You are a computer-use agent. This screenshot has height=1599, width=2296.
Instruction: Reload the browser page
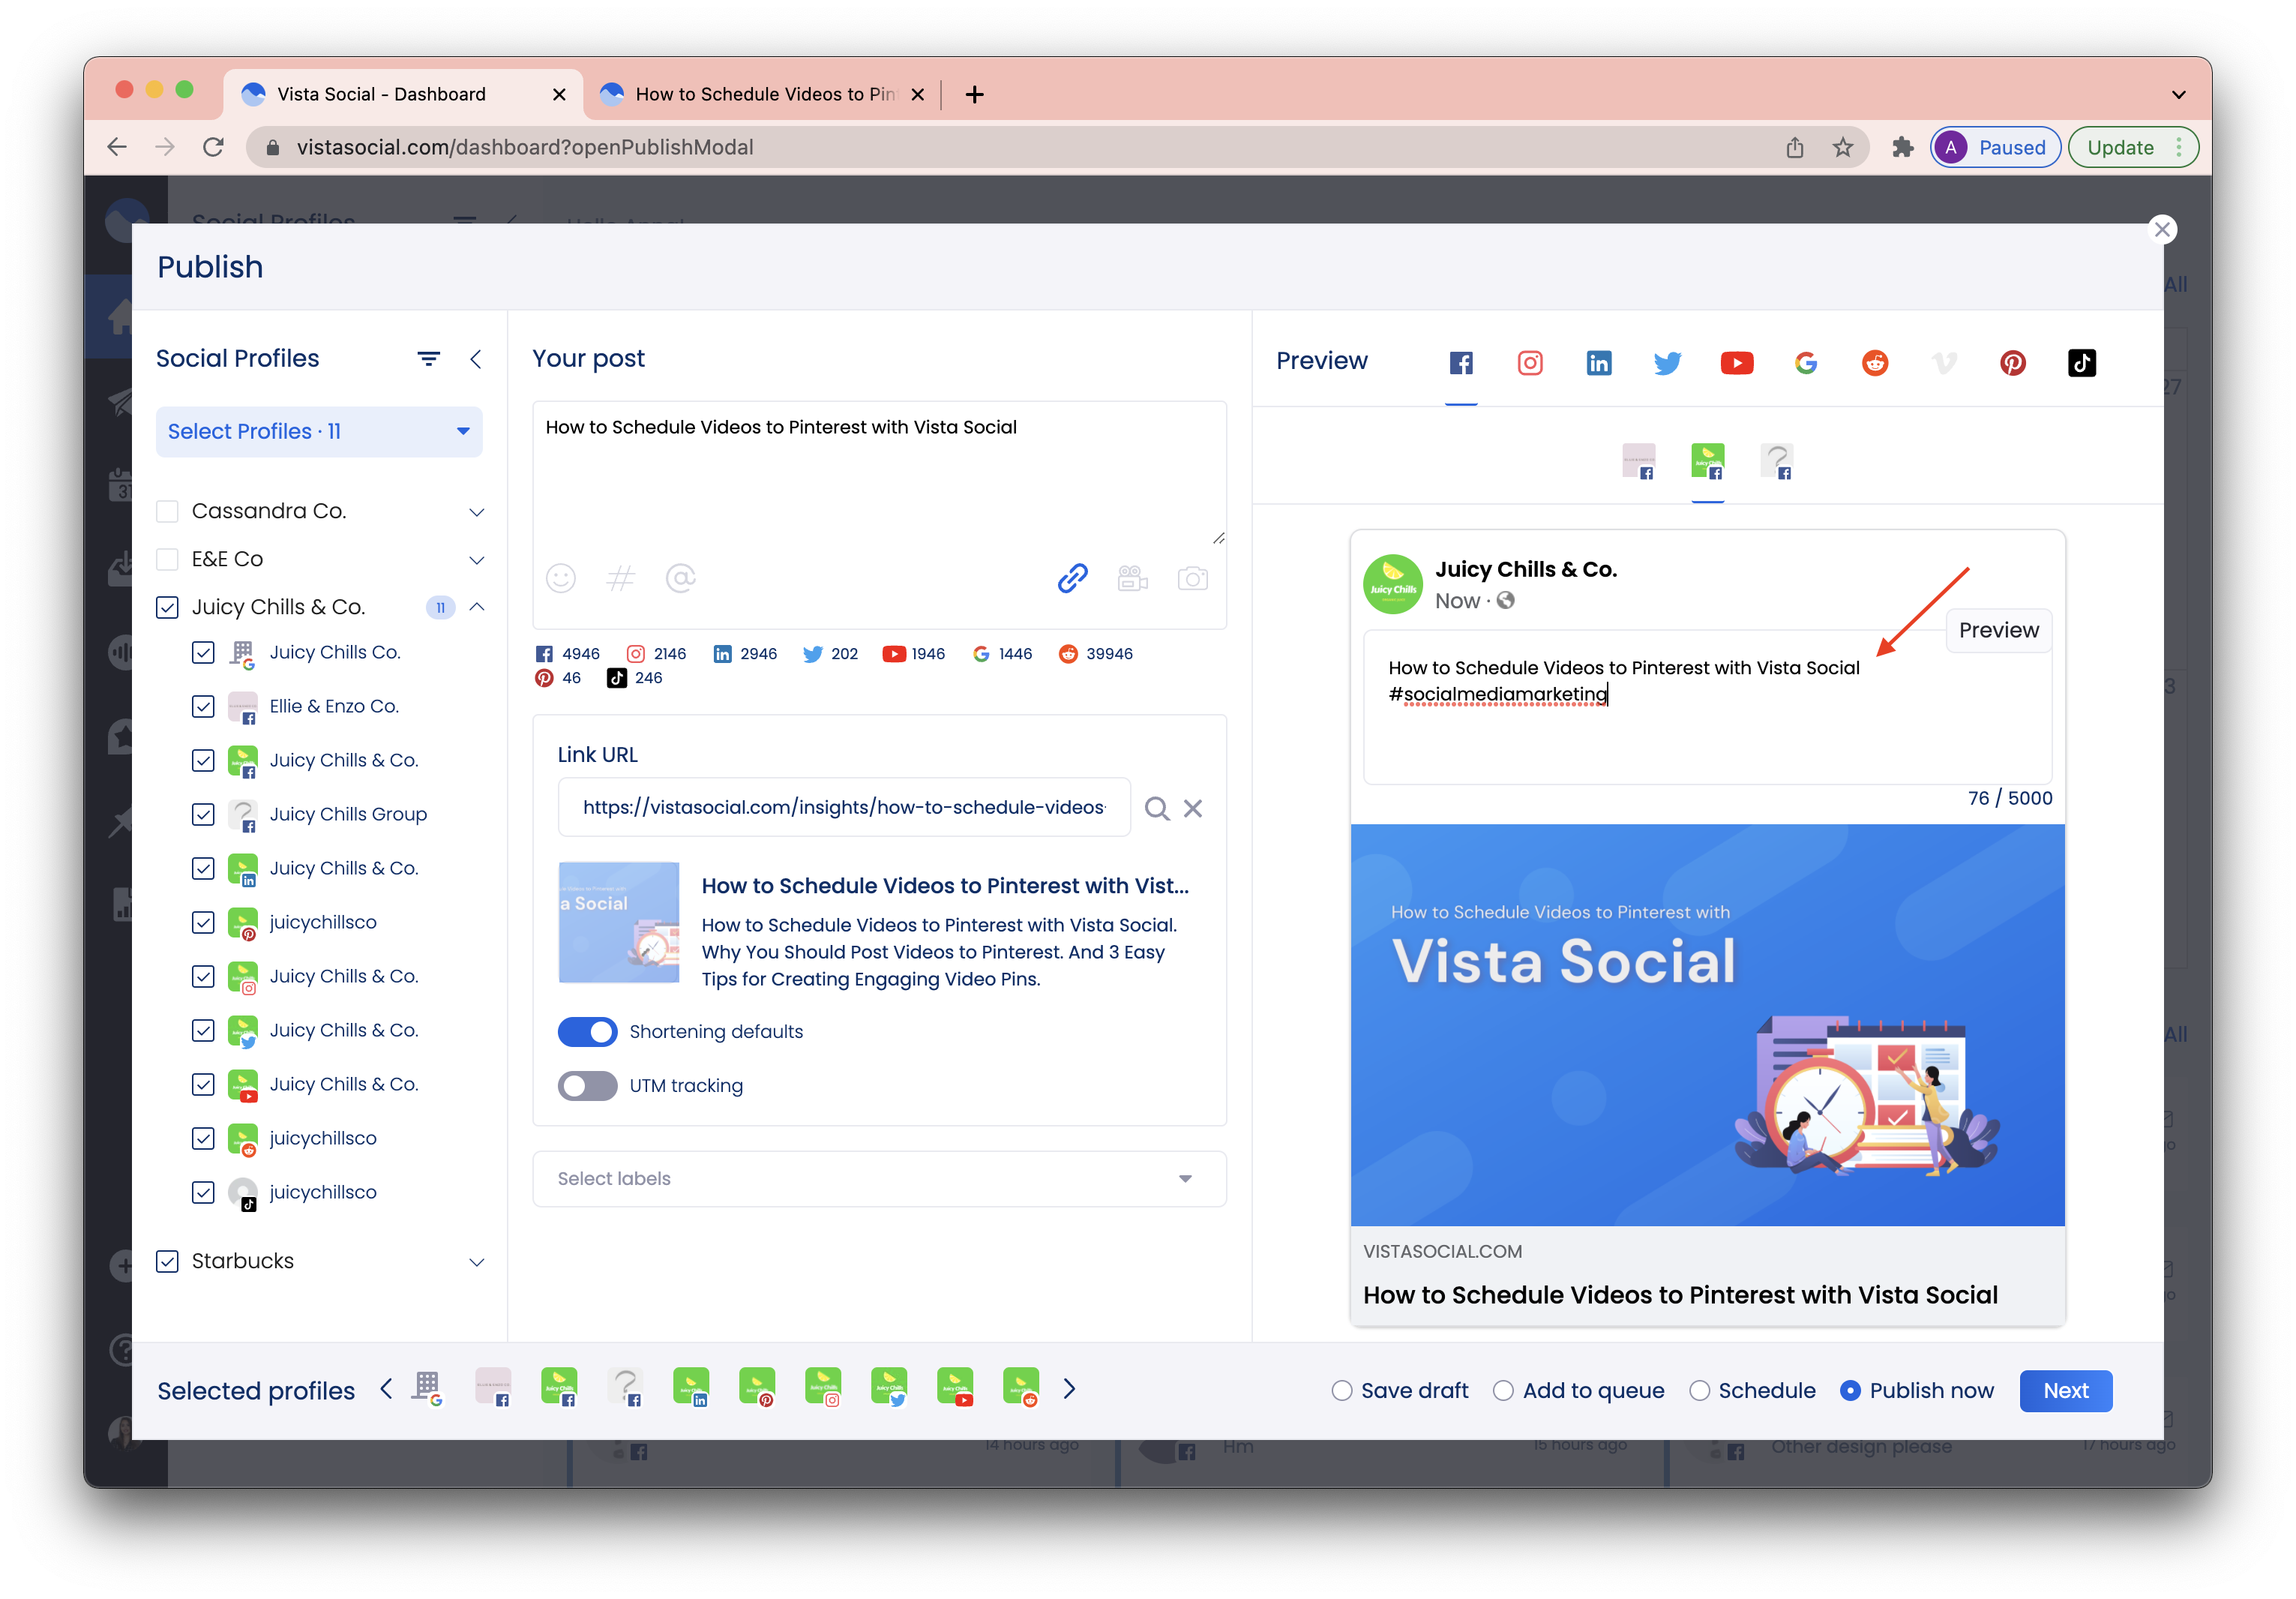pyautogui.click(x=213, y=148)
